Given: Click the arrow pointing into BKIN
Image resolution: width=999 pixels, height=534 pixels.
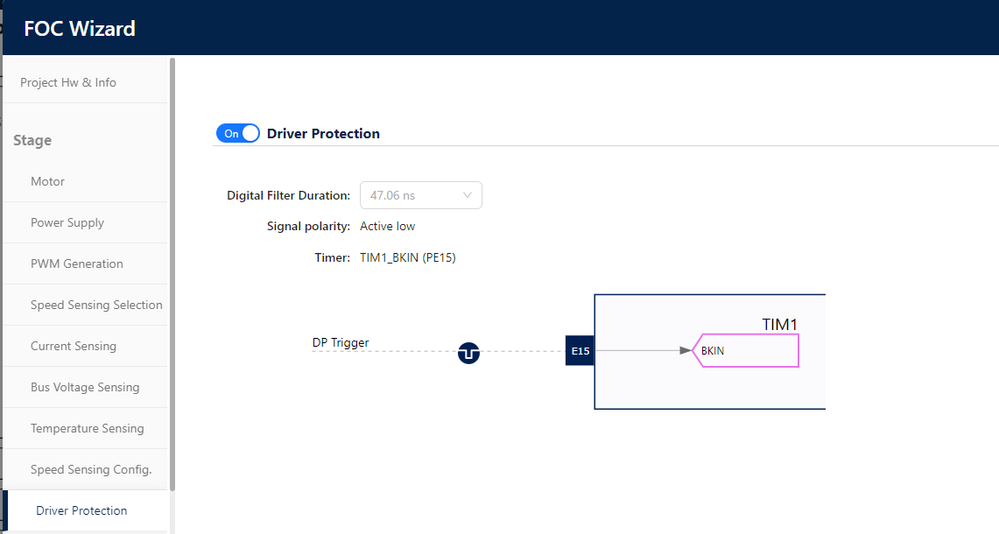Looking at the screenshot, I should 686,350.
